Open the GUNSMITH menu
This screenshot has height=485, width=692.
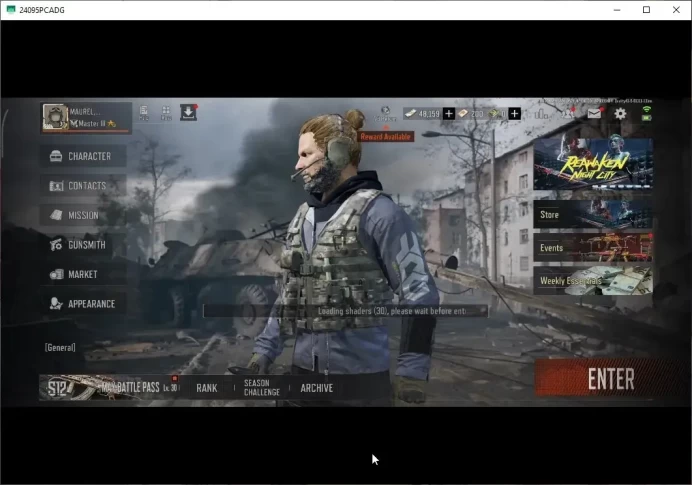[83, 245]
